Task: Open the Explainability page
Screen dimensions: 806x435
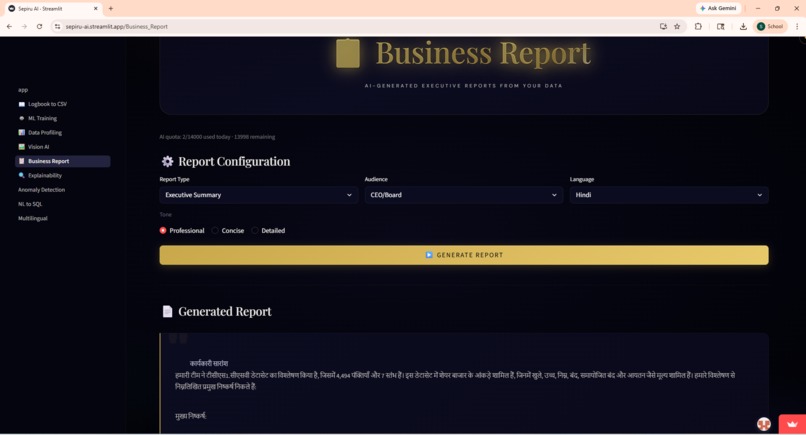Action: click(45, 175)
